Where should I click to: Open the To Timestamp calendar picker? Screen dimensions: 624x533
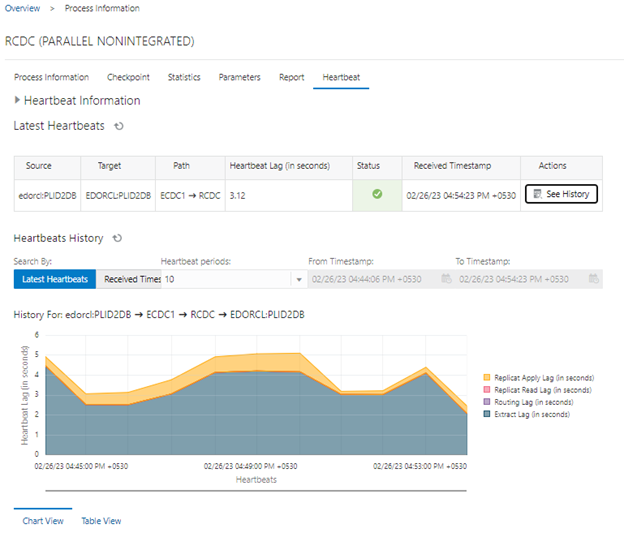coord(594,279)
